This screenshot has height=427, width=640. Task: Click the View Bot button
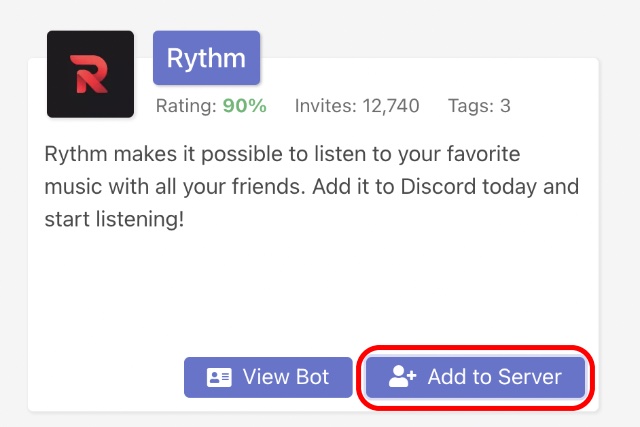[x=268, y=377]
